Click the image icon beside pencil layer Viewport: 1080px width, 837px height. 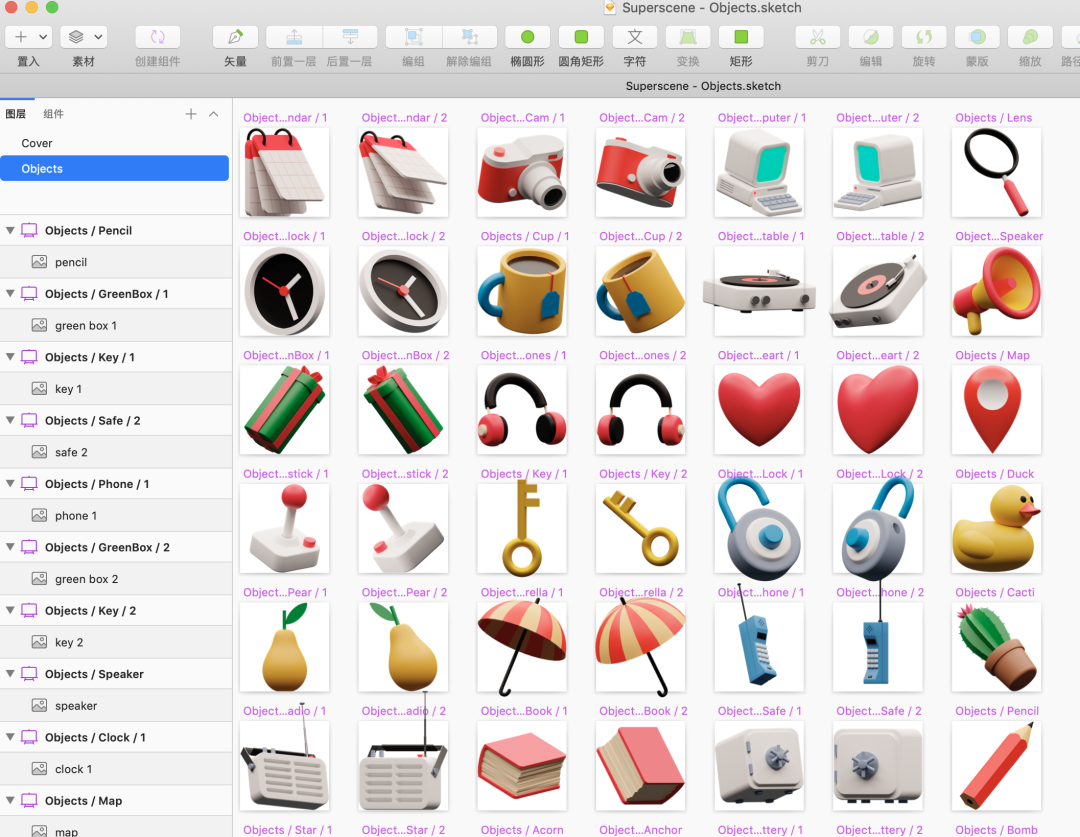tap(39, 262)
